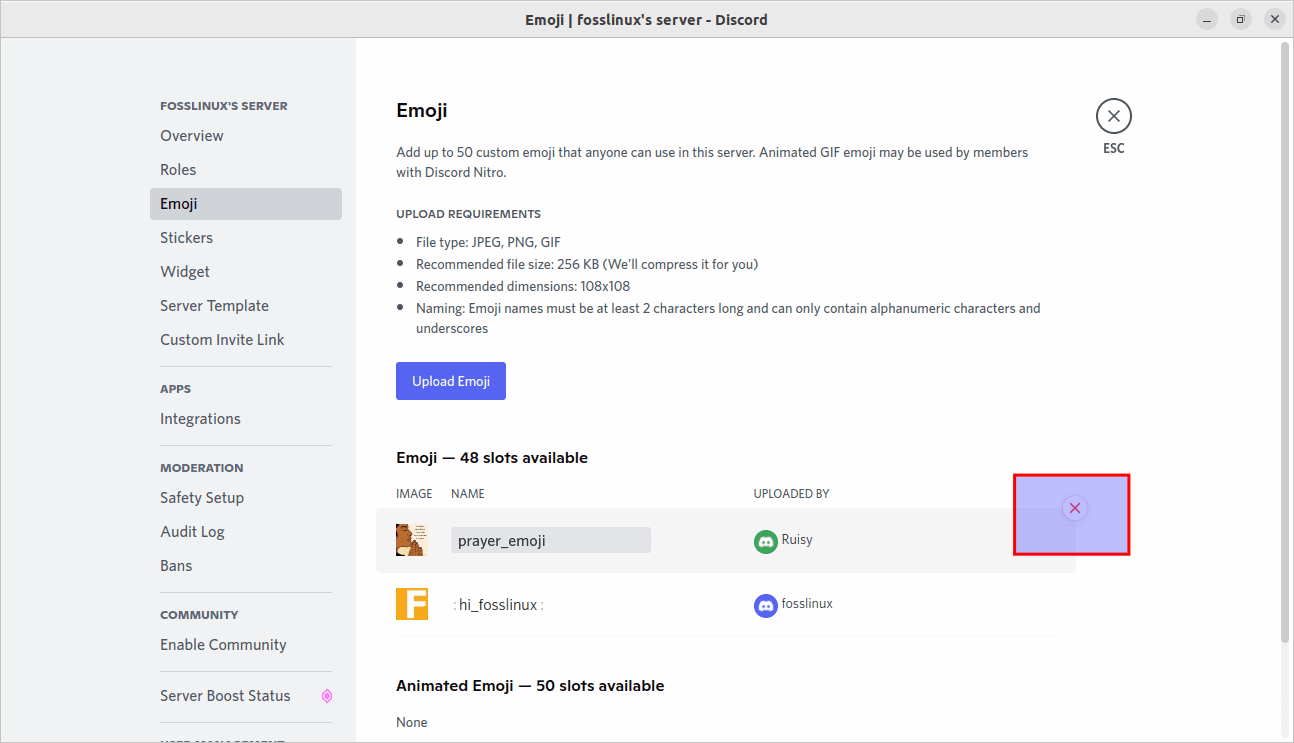Click the 'None' text under Animated Emoji
The width and height of the screenshot is (1294, 743).
(x=411, y=722)
